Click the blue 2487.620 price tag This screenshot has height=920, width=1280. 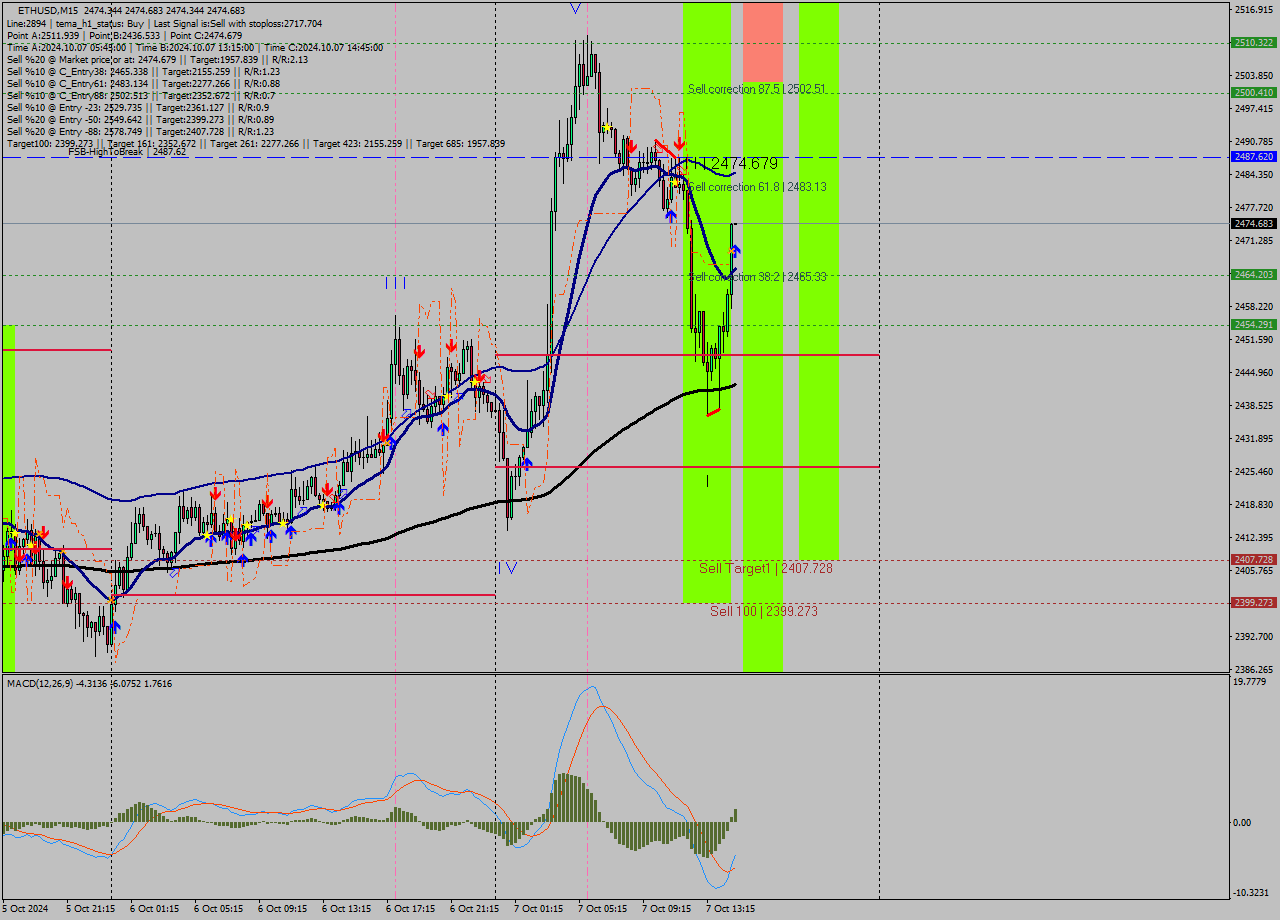(1254, 157)
